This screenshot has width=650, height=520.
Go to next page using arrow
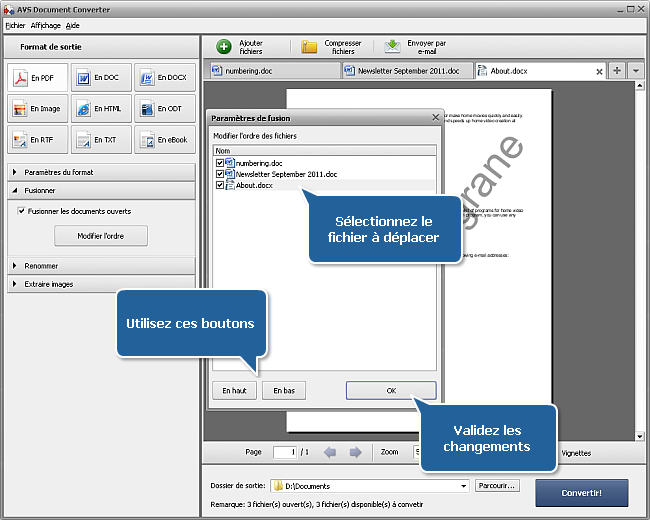[x=355, y=452]
